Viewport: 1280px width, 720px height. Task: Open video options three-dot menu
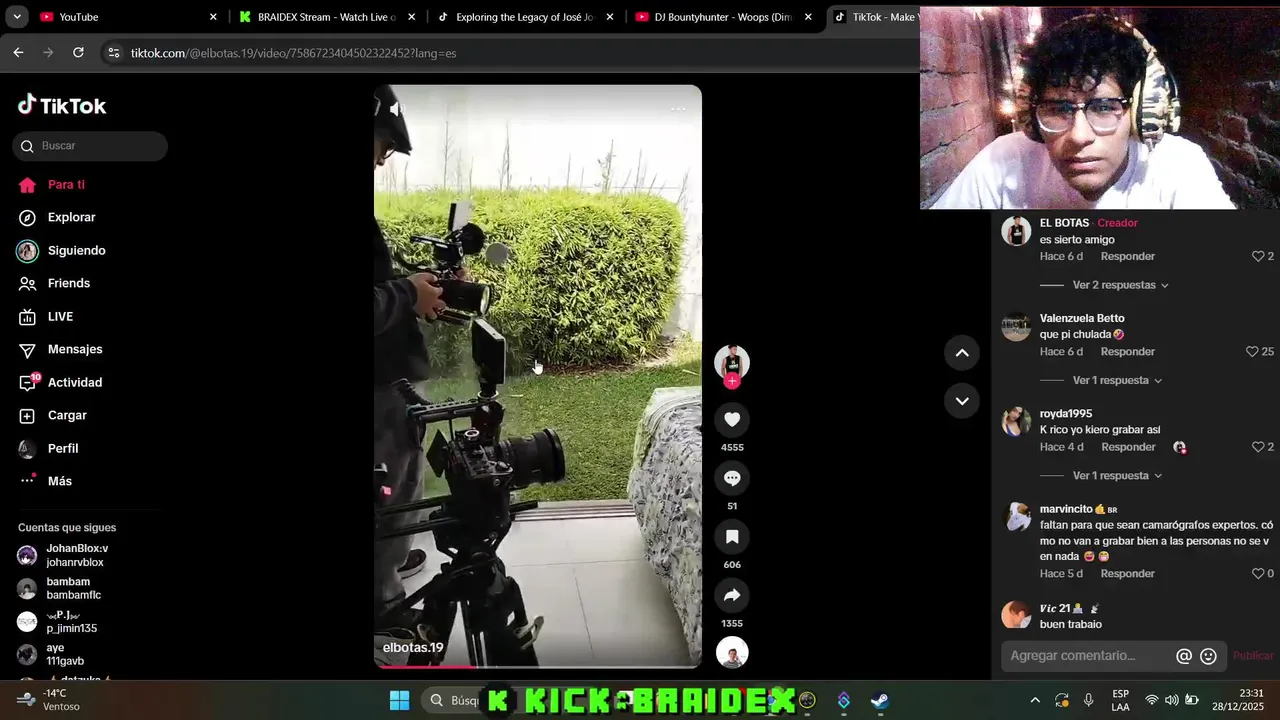click(678, 109)
